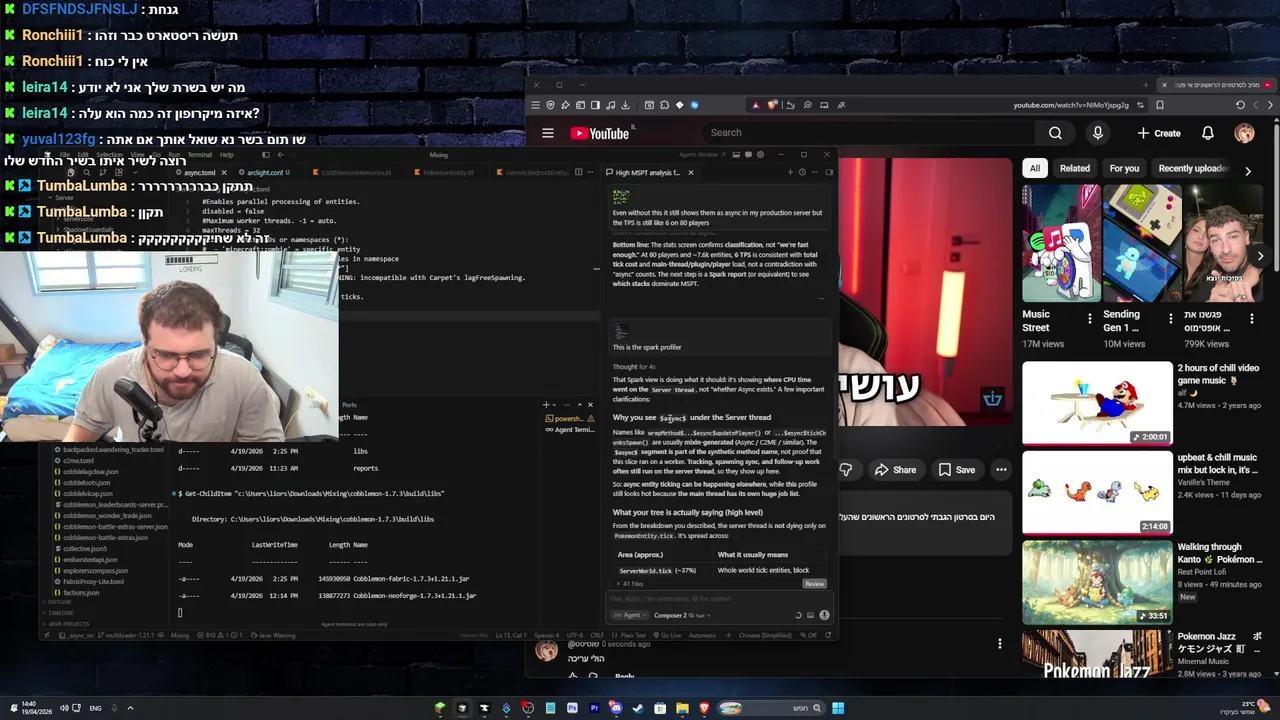Screen dimensions: 1280x720
Task: Open the Agent mode dropdown
Action: click(629, 615)
